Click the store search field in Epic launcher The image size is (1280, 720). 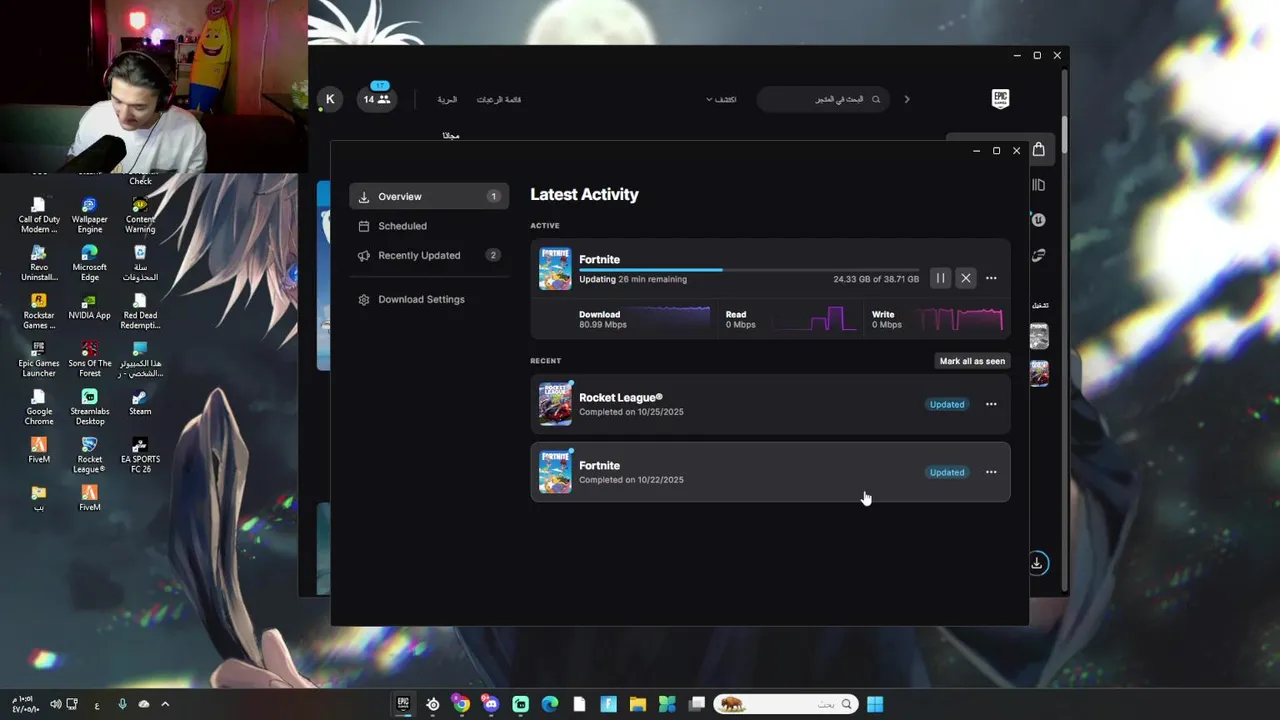point(824,99)
